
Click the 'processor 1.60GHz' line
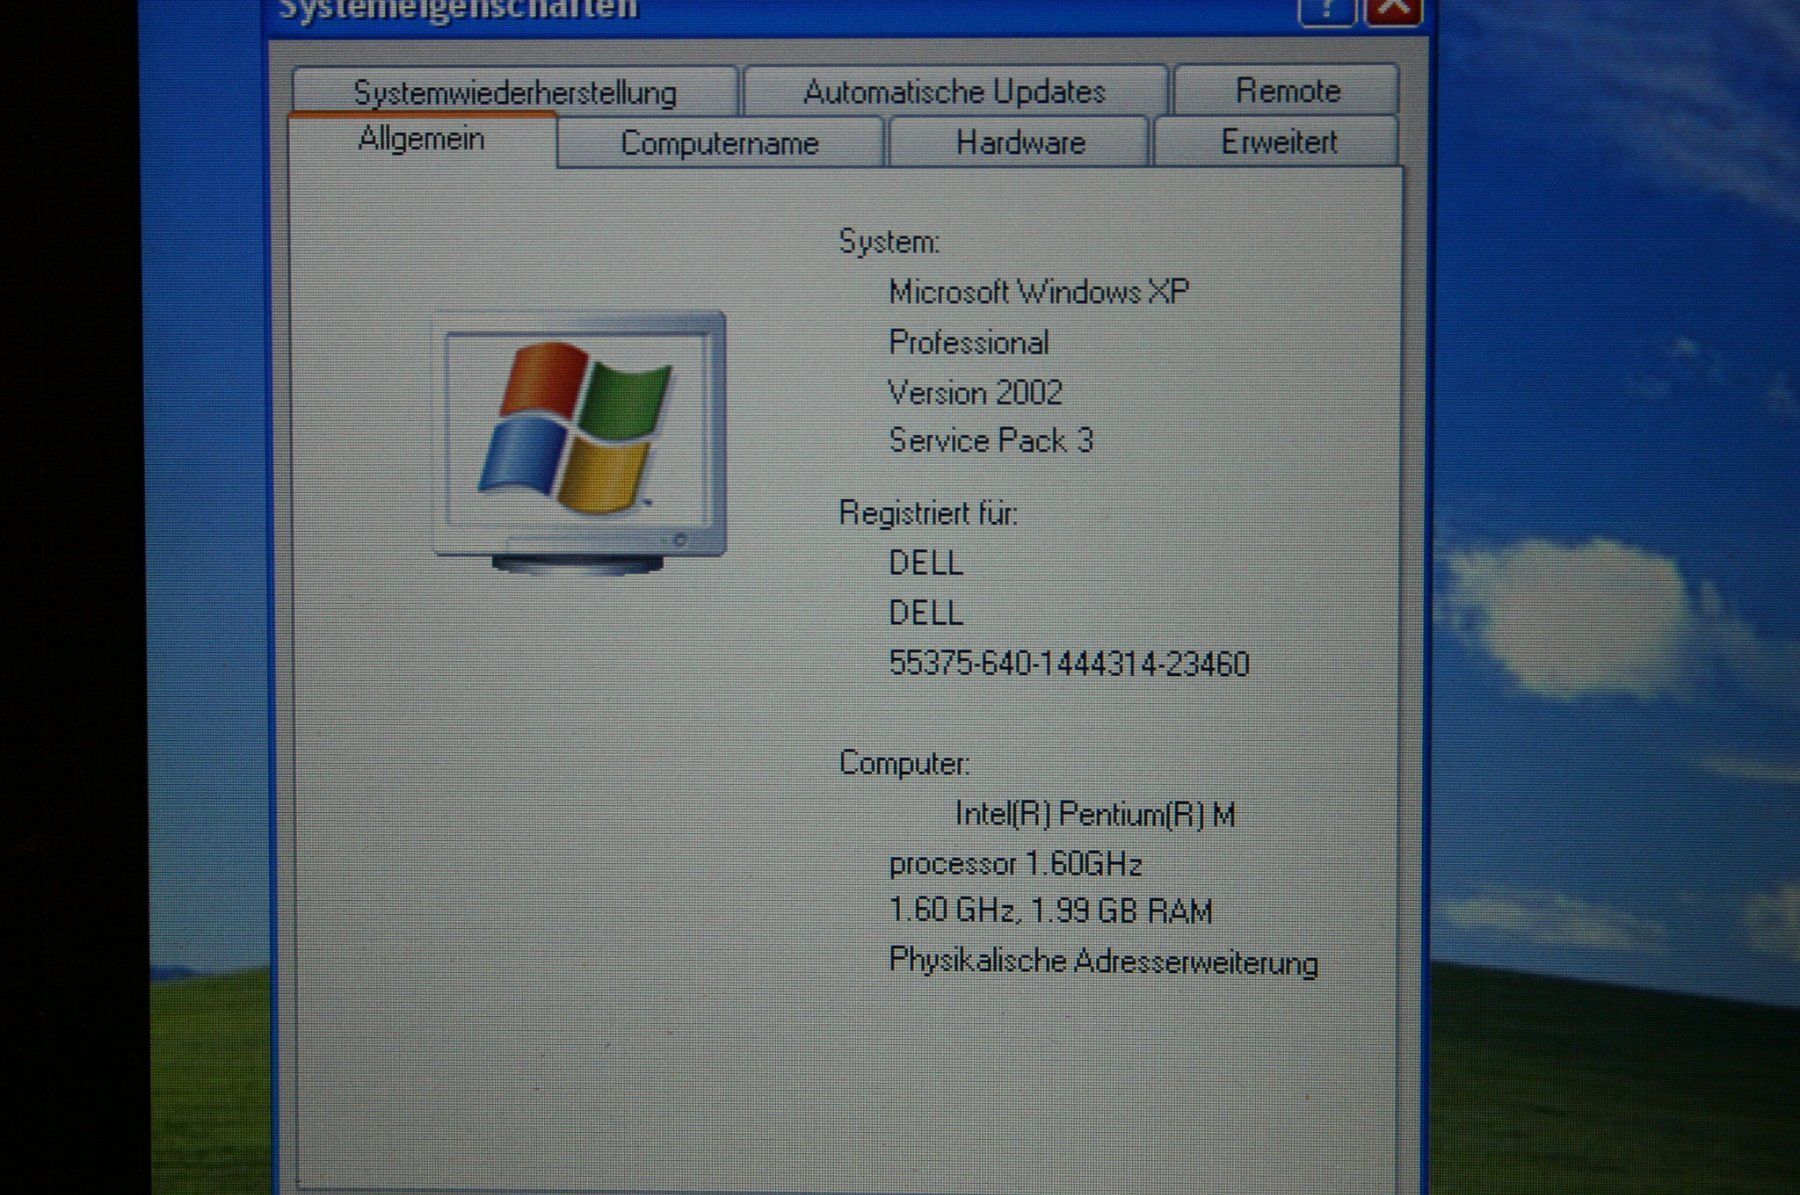[1015, 863]
